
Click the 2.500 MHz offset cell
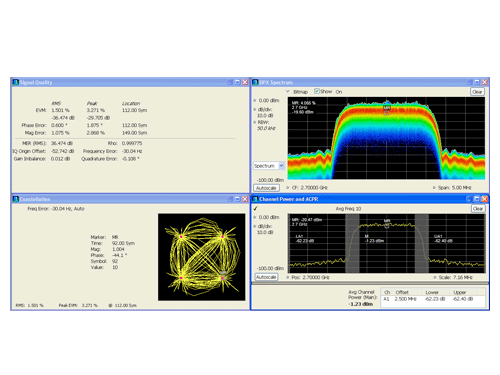(406, 299)
